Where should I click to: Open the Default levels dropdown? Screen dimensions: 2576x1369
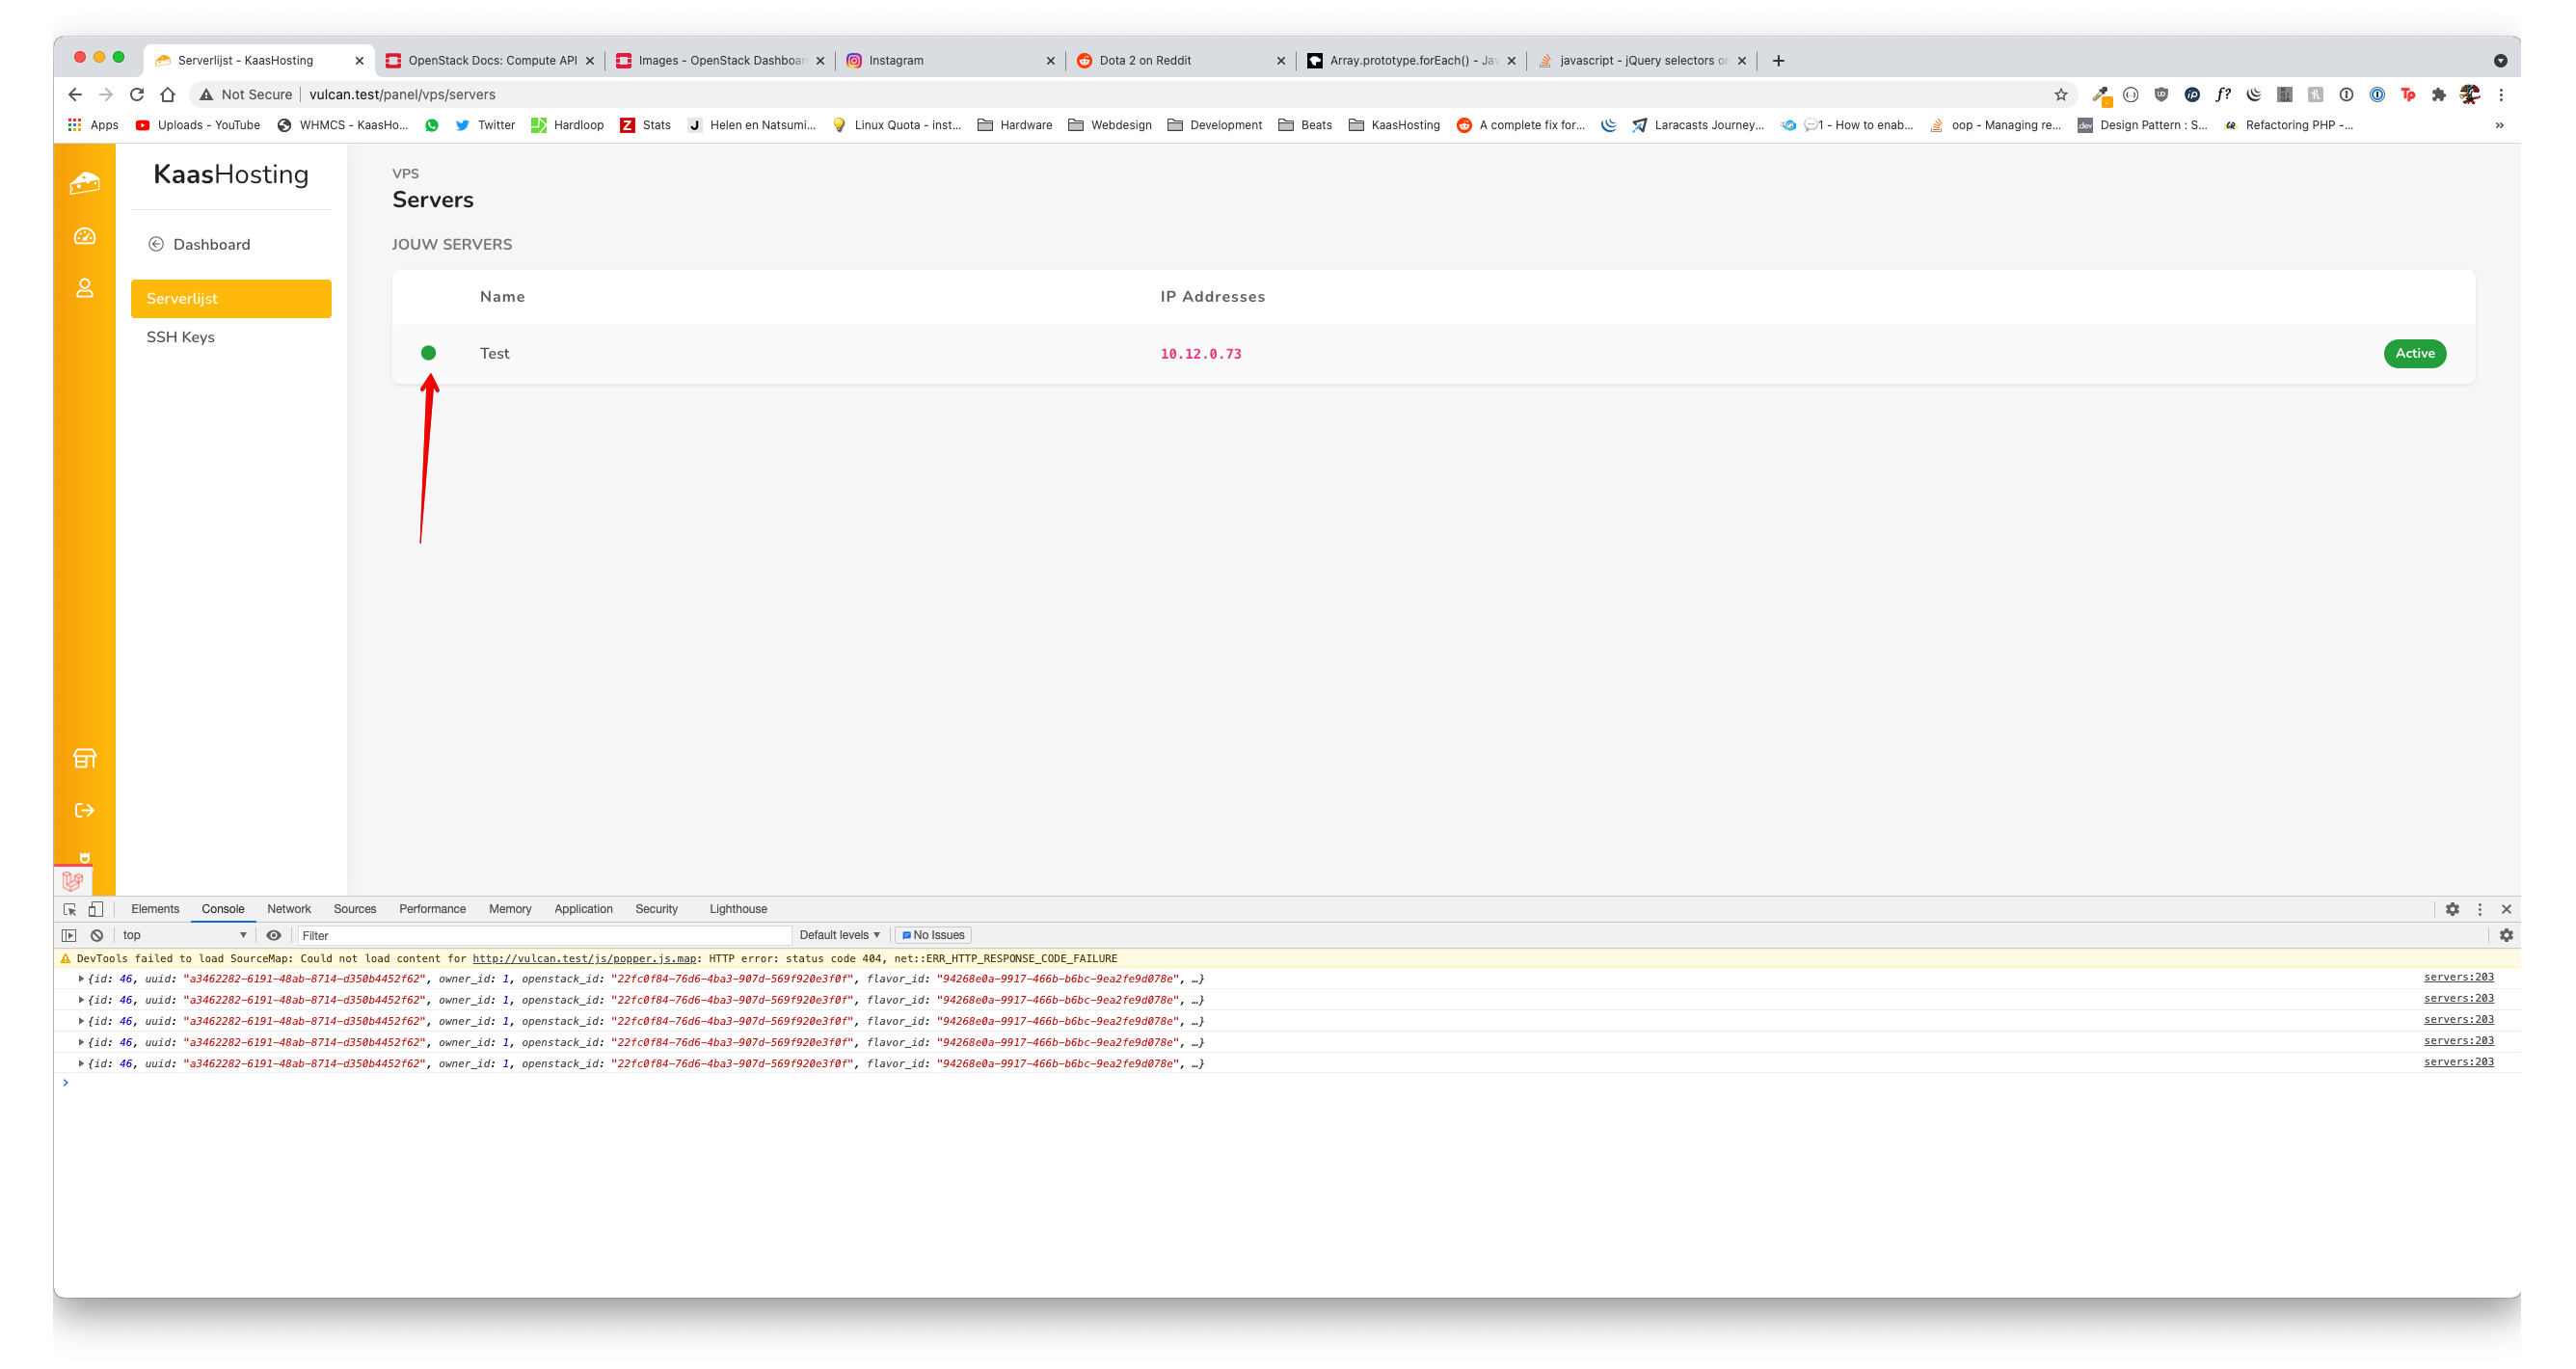[x=839, y=935]
